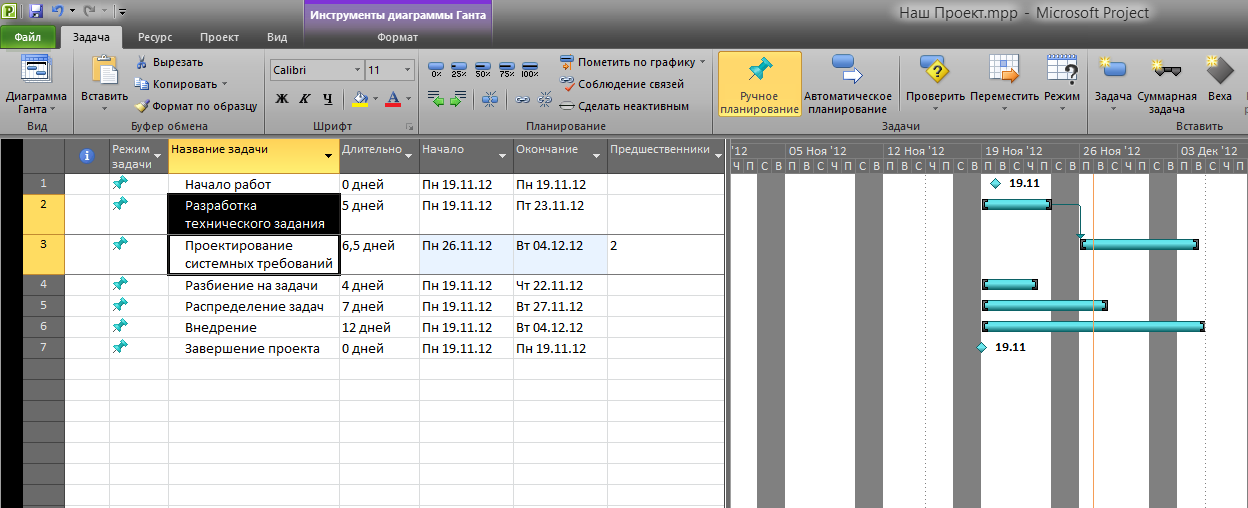Link selected tasks with chain icon
Viewport: 1248px width, 508px height.
click(x=523, y=99)
